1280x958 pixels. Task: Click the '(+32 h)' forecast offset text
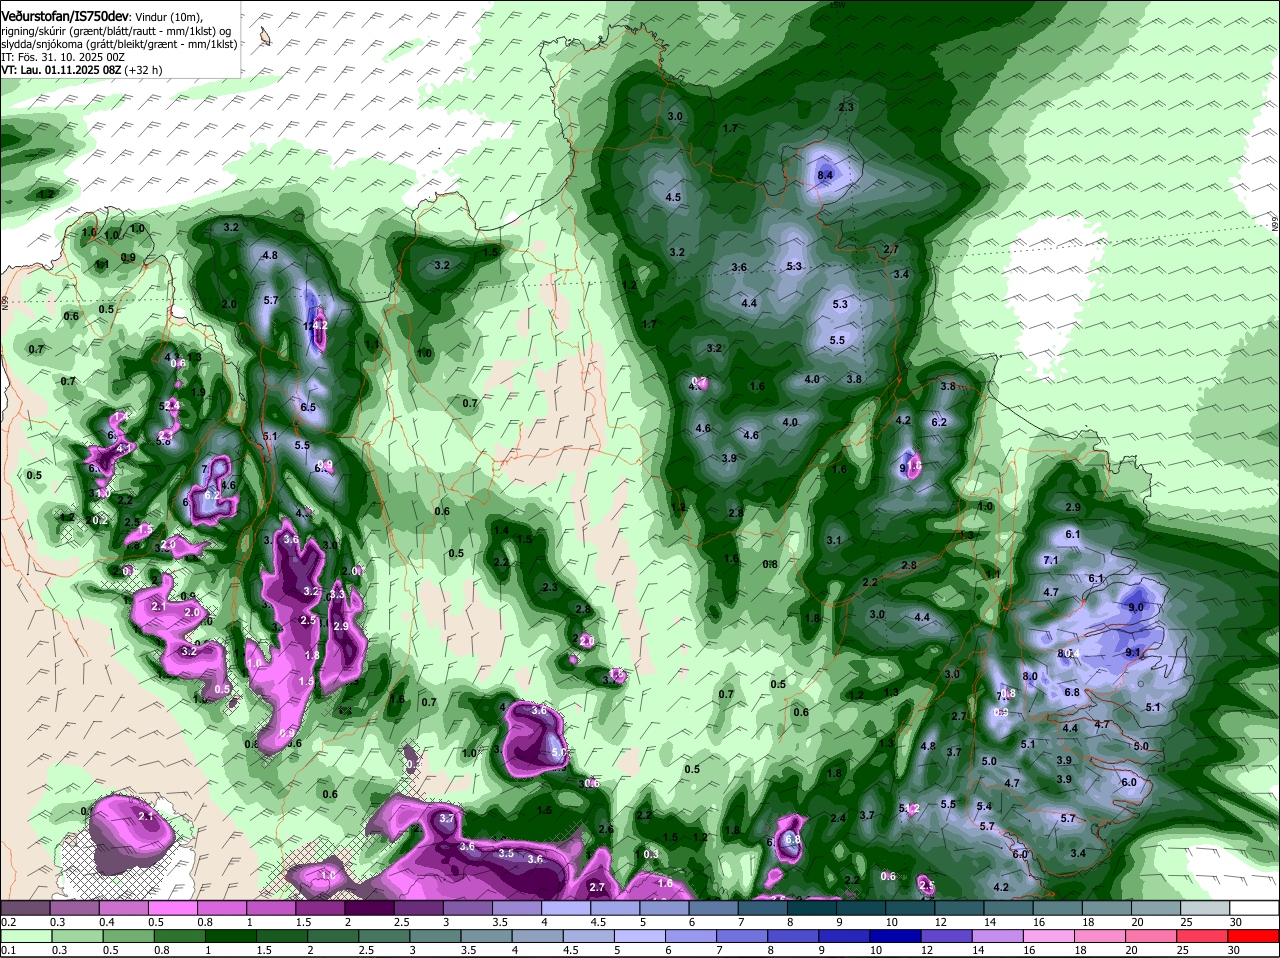(x=144, y=70)
